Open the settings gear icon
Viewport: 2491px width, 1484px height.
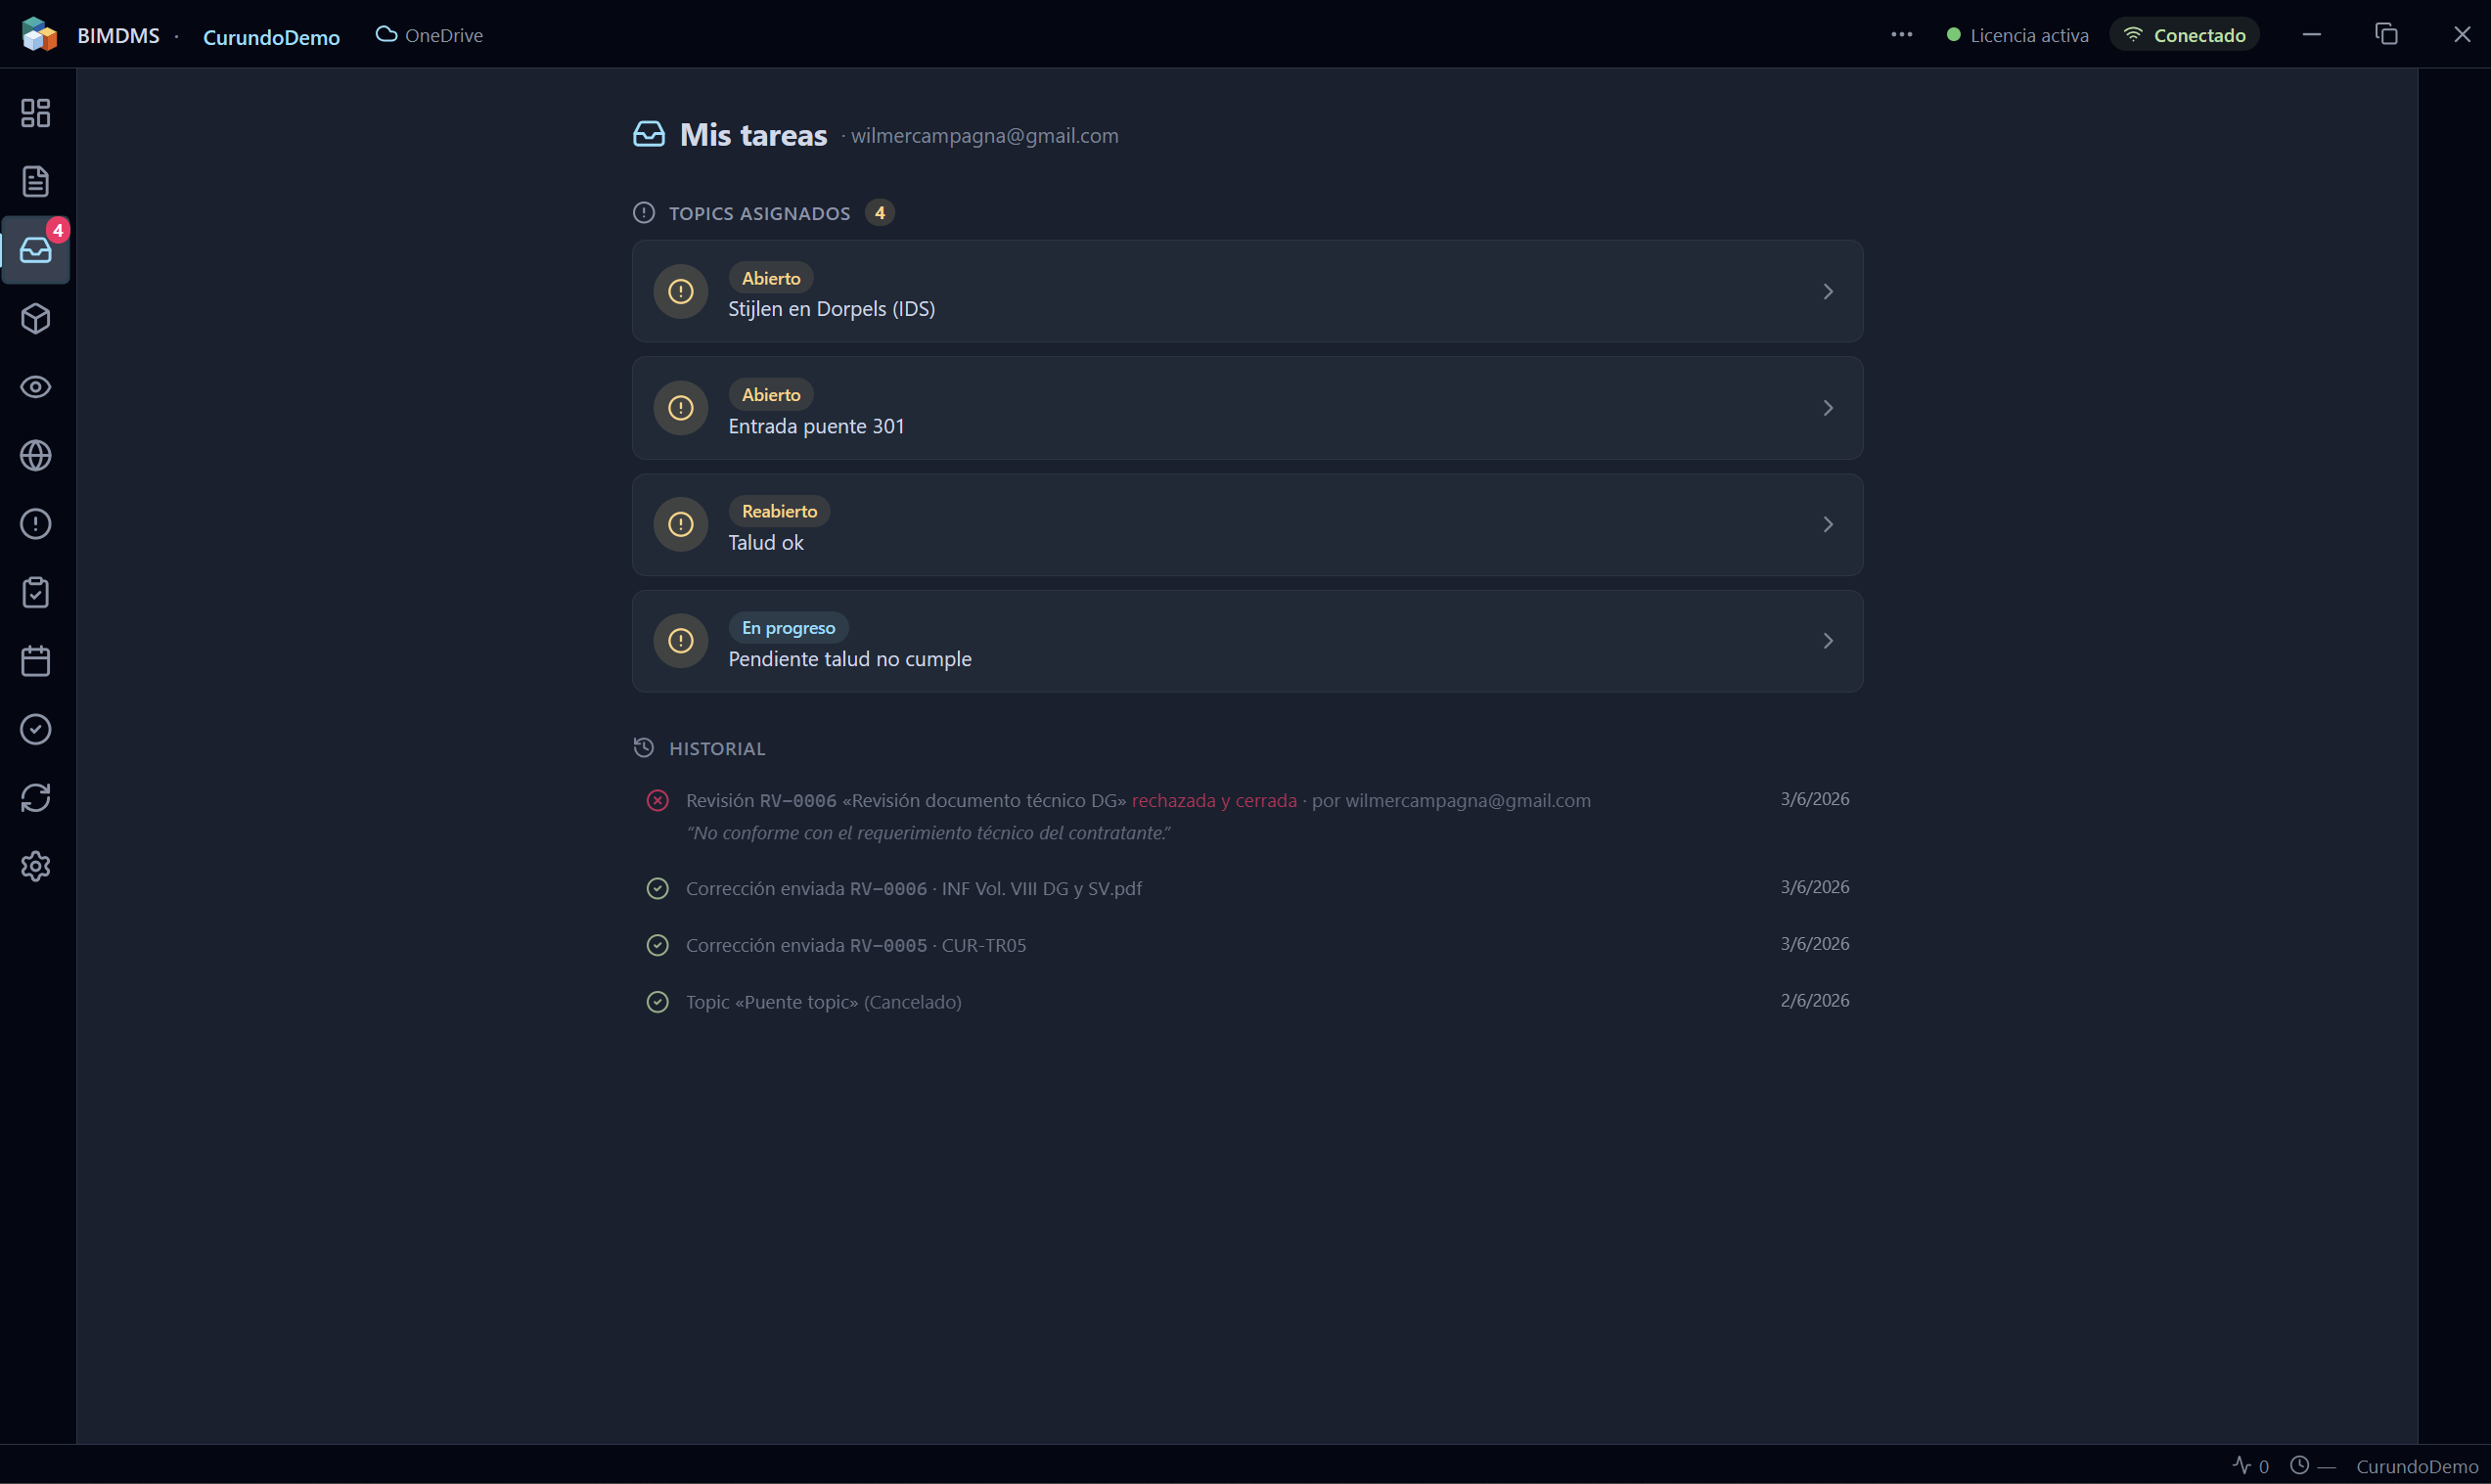point(36,867)
